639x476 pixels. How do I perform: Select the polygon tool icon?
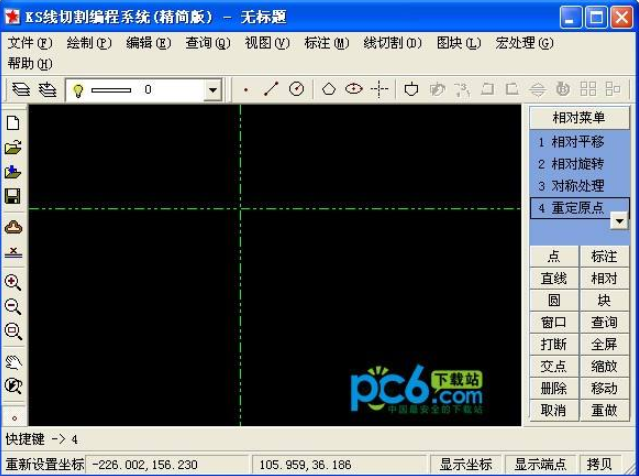329,89
